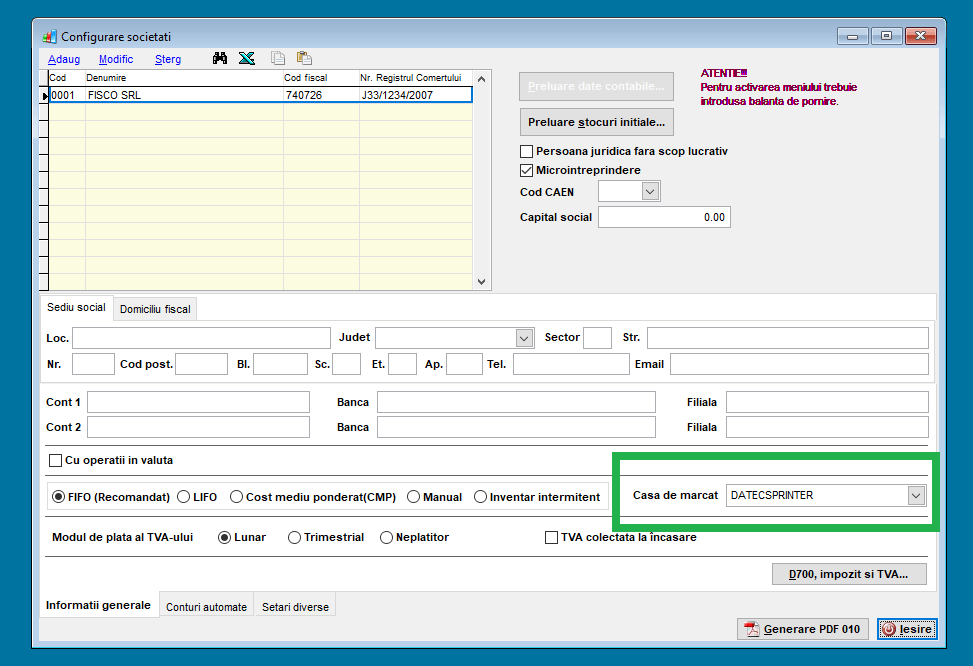Open D700, impozit si TVA dialog

click(849, 574)
